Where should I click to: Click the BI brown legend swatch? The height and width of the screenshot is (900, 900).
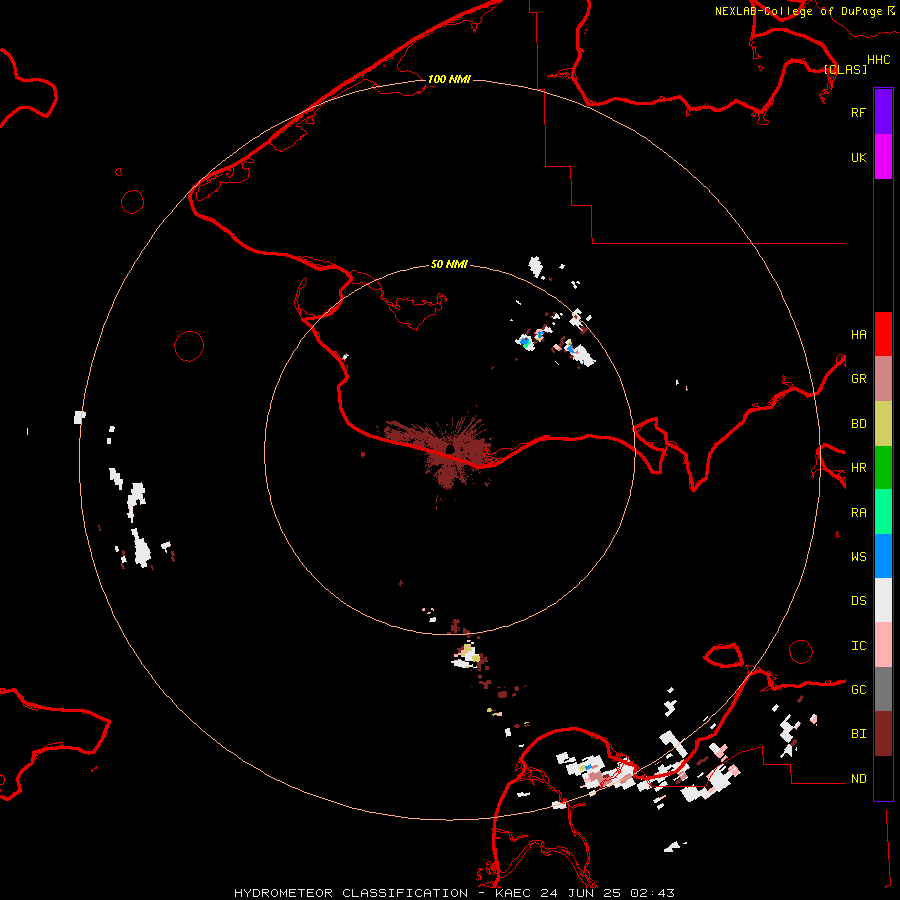pos(883,734)
